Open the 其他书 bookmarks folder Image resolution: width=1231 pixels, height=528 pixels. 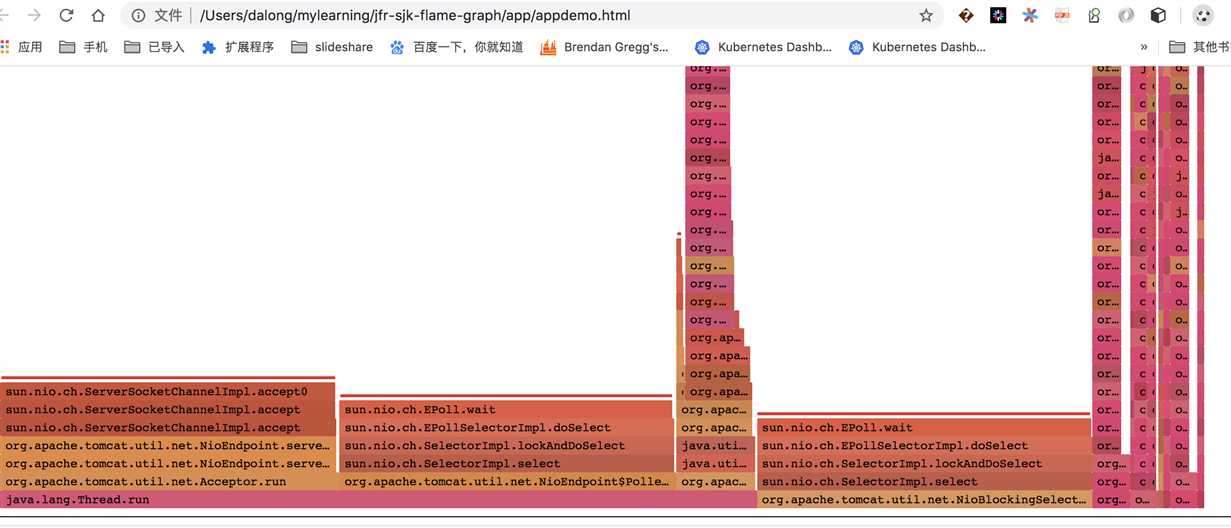click(1199, 47)
